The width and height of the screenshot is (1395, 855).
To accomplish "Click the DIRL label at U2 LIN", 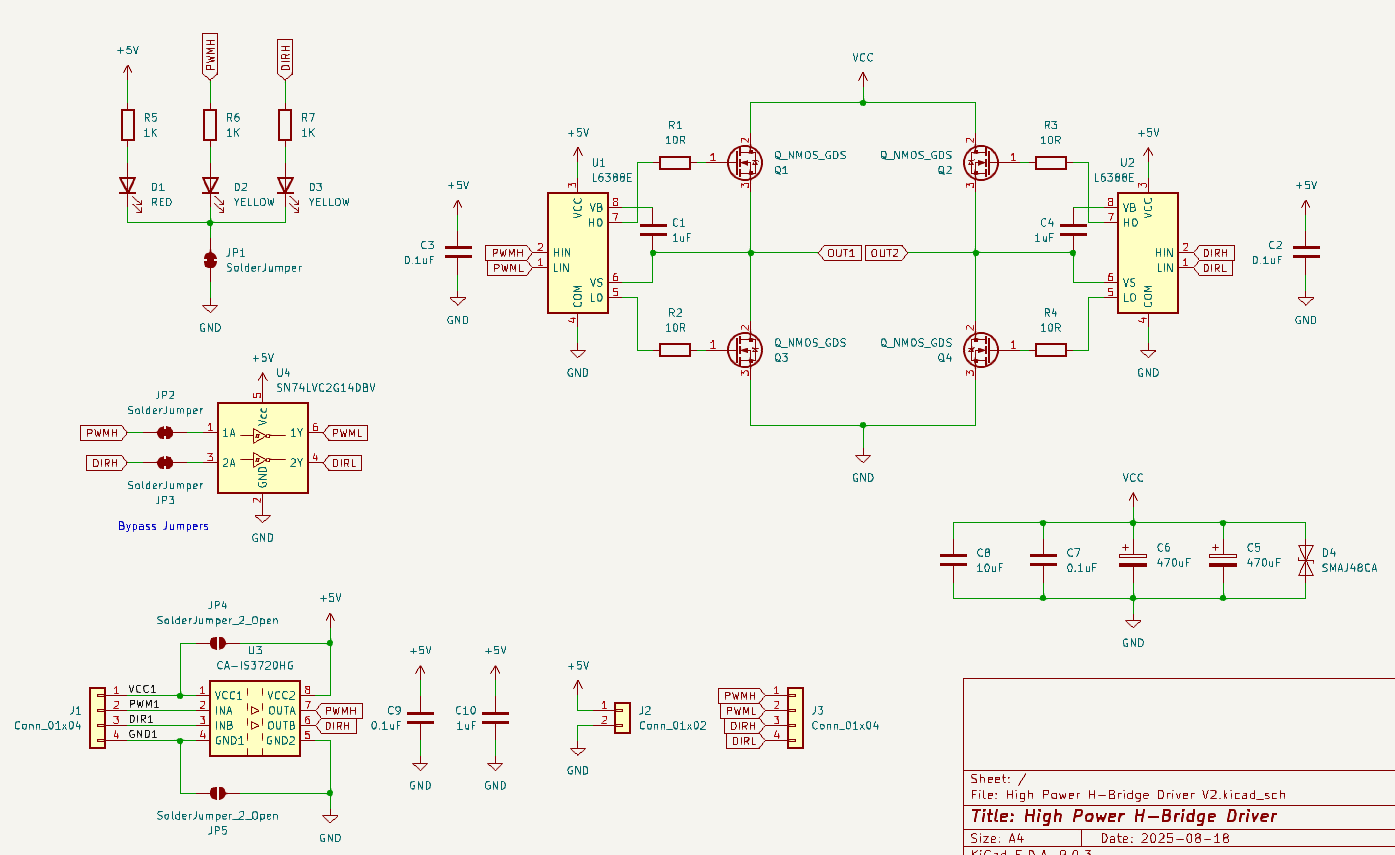I will (x=1214, y=268).
